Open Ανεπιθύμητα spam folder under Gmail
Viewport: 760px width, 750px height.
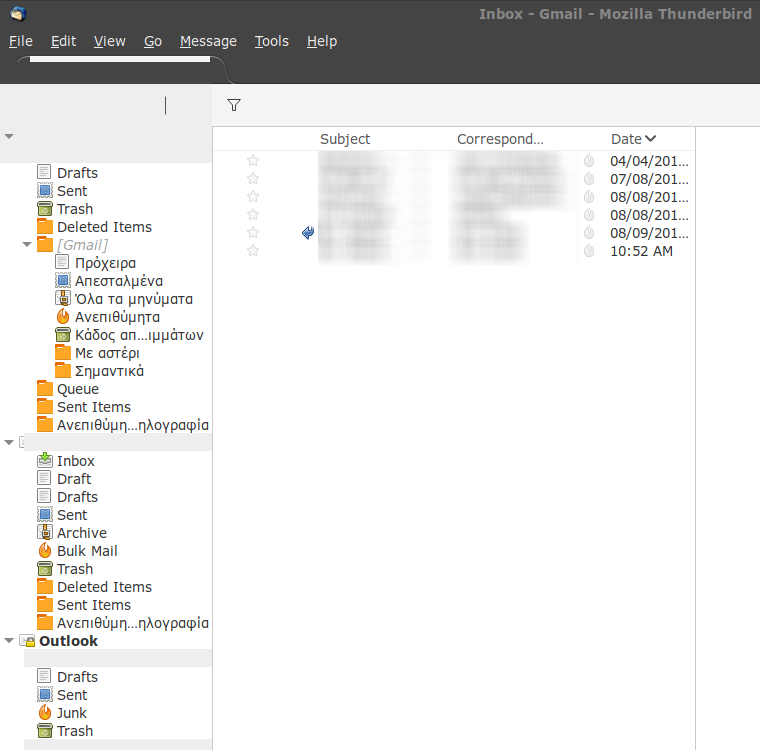[116, 317]
